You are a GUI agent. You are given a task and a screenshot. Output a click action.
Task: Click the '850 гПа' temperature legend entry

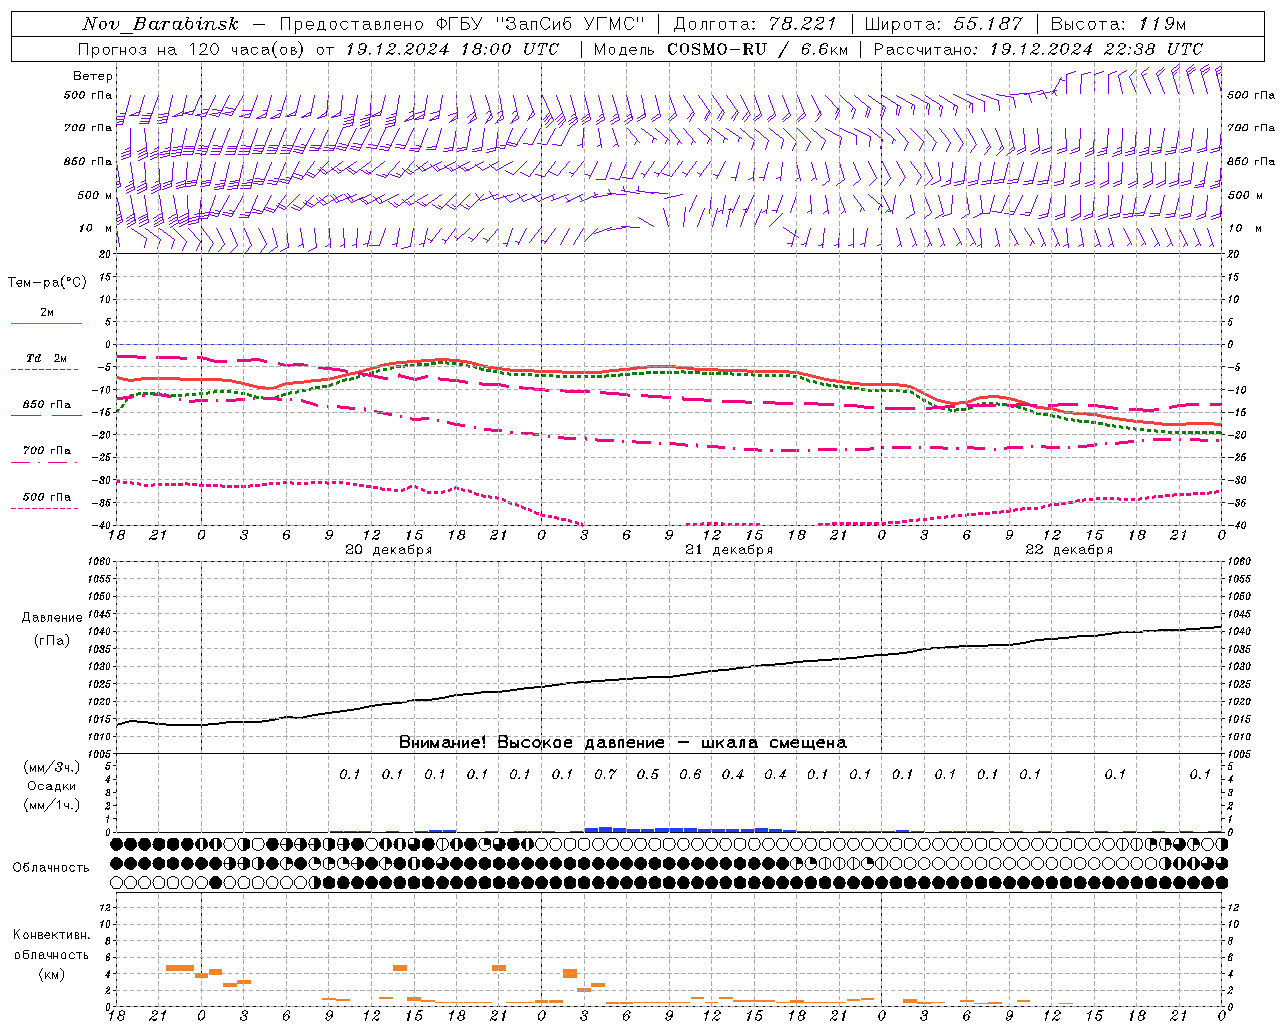47,405
